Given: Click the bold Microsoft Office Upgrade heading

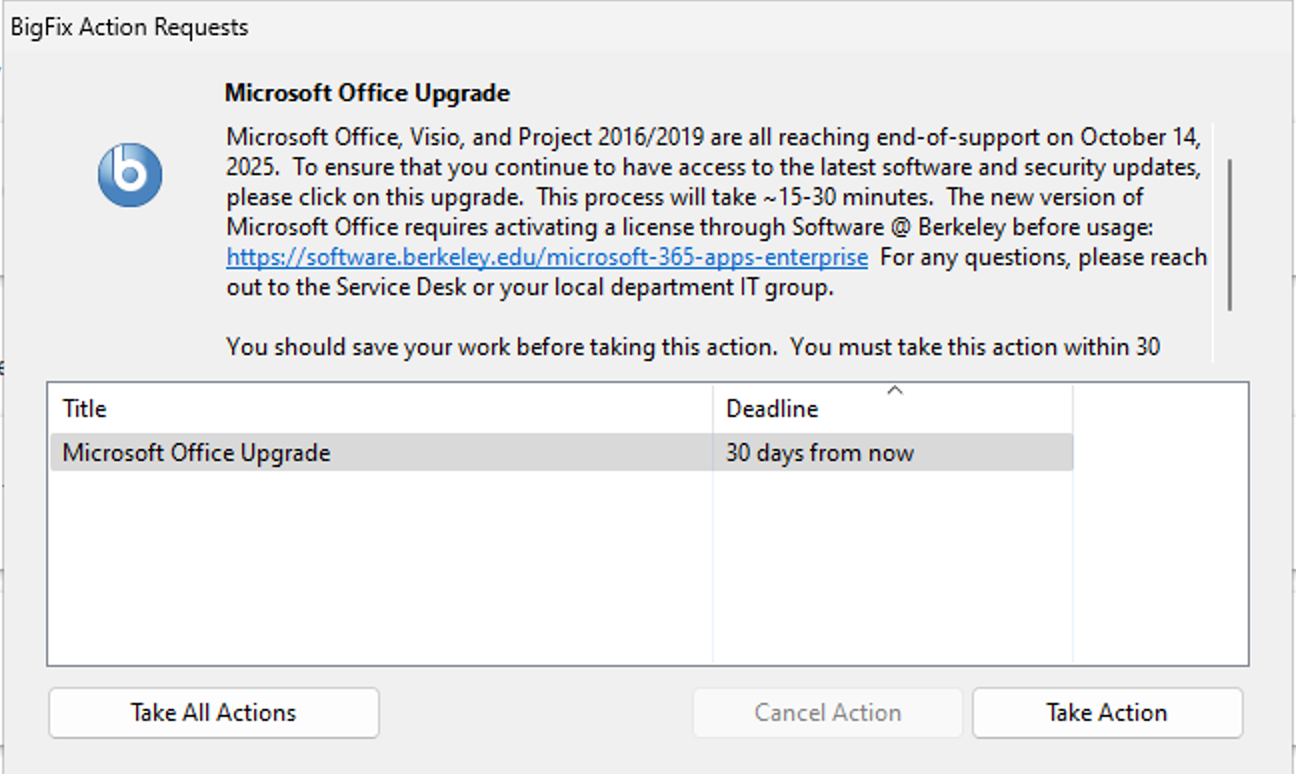Looking at the screenshot, I should click(x=367, y=93).
